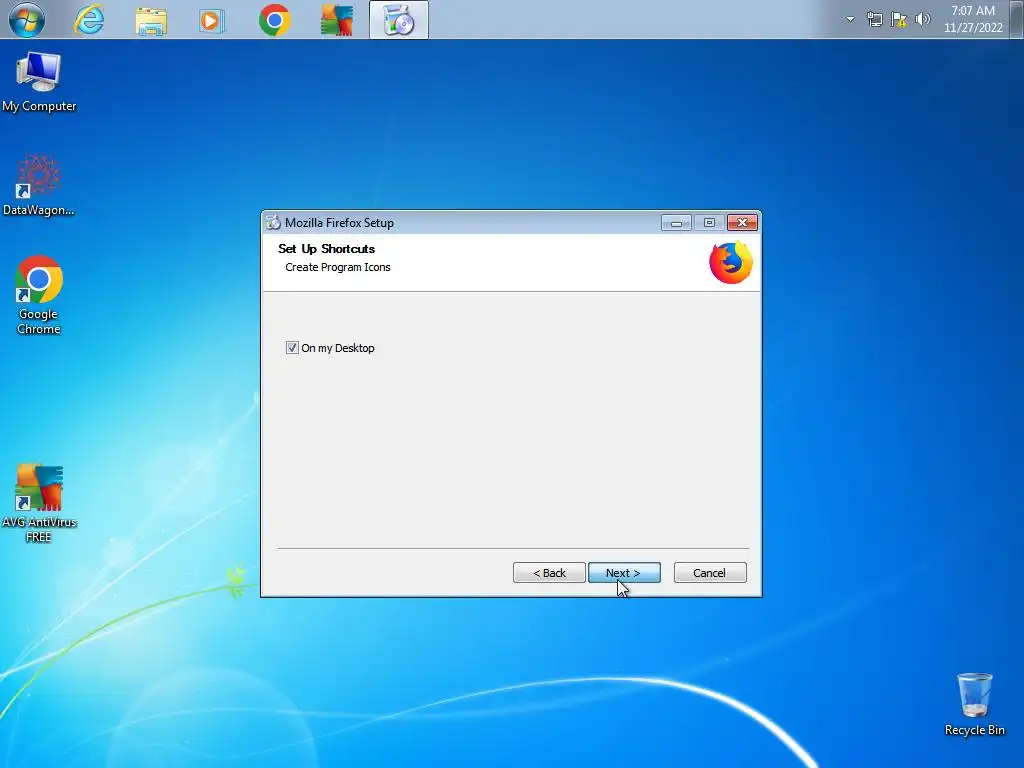Launch Internet Explorer from taskbar
1024x768 pixels.
coord(89,20)
